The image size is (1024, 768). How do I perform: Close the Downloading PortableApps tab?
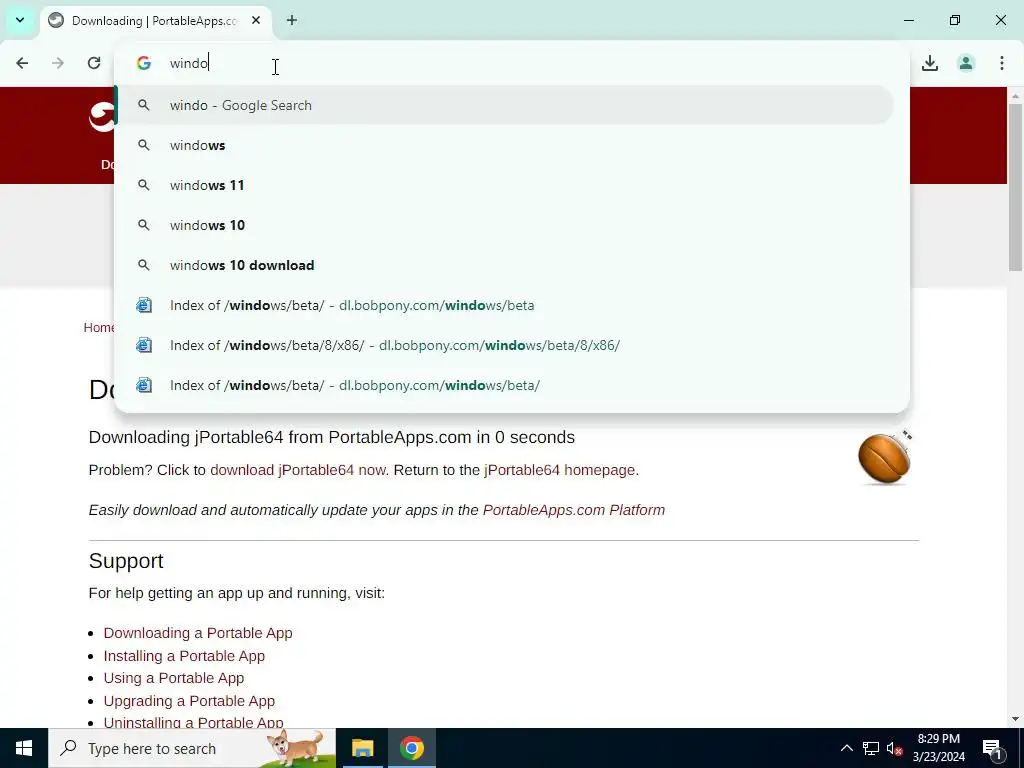[x=256, y=20]
